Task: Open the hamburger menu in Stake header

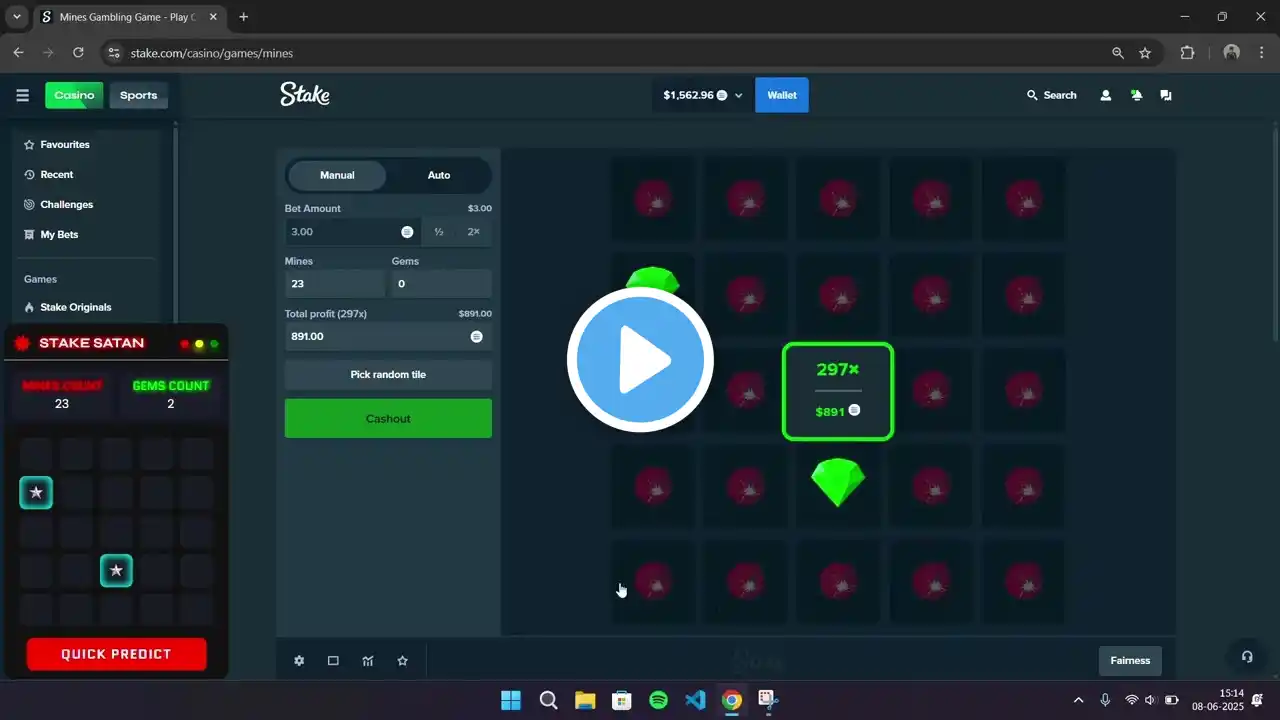Action: coord(22,95)
